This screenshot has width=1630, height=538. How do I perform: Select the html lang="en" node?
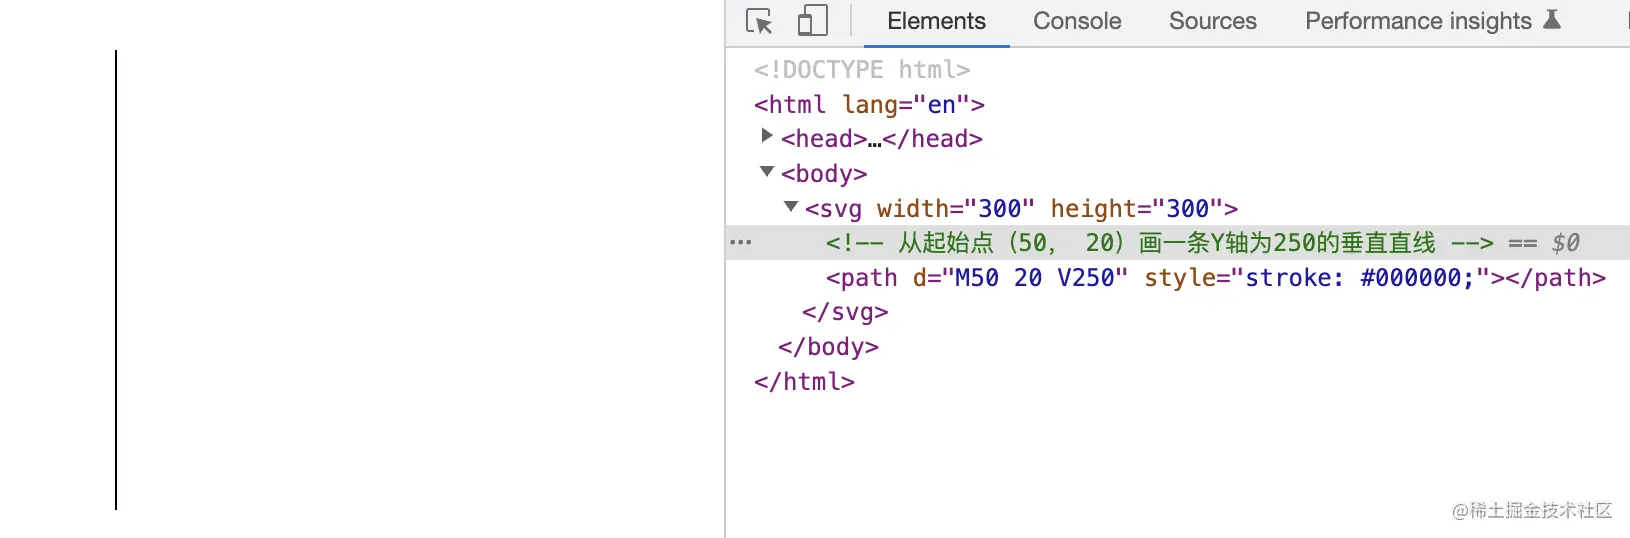(x=869, y=105)
